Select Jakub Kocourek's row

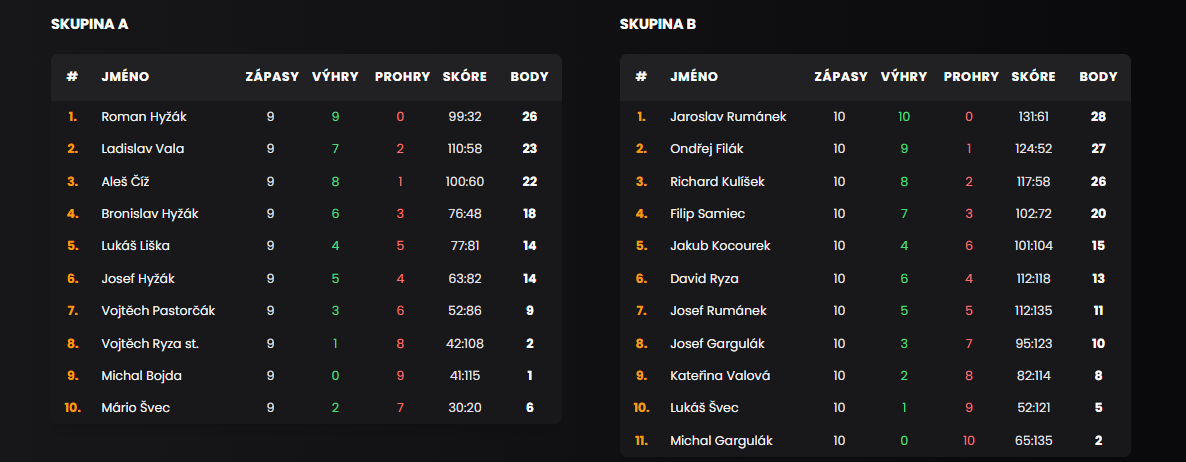(x=874, y=247)
